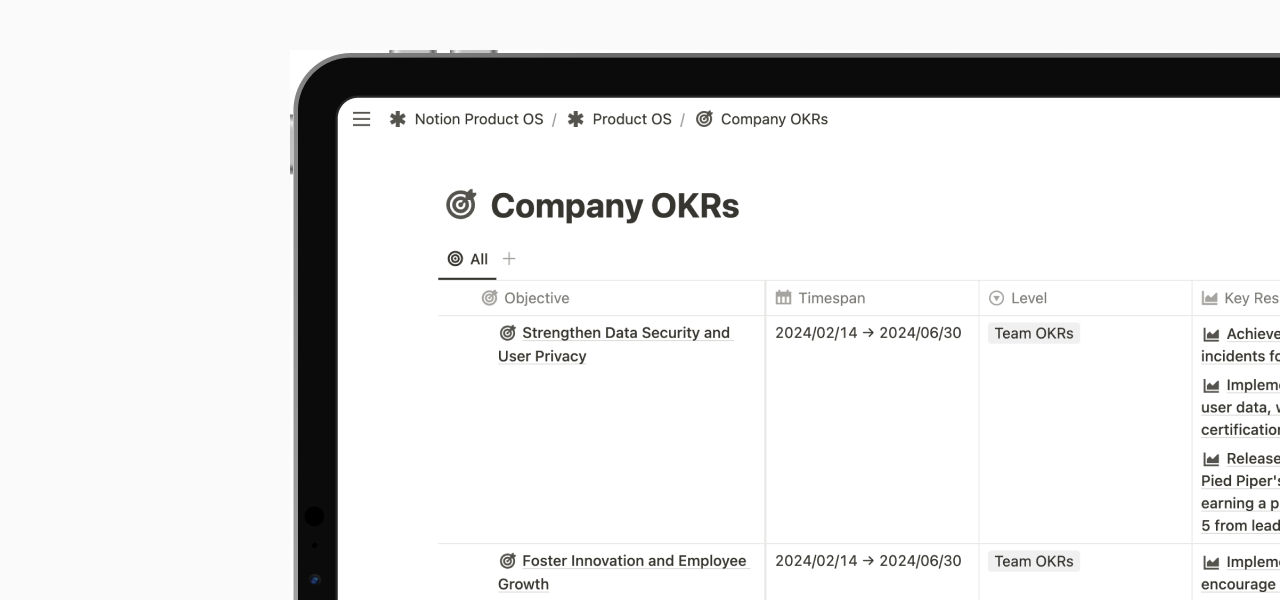
Task: Click the chart icon on Key Results column
Action: click(1210, 297)
